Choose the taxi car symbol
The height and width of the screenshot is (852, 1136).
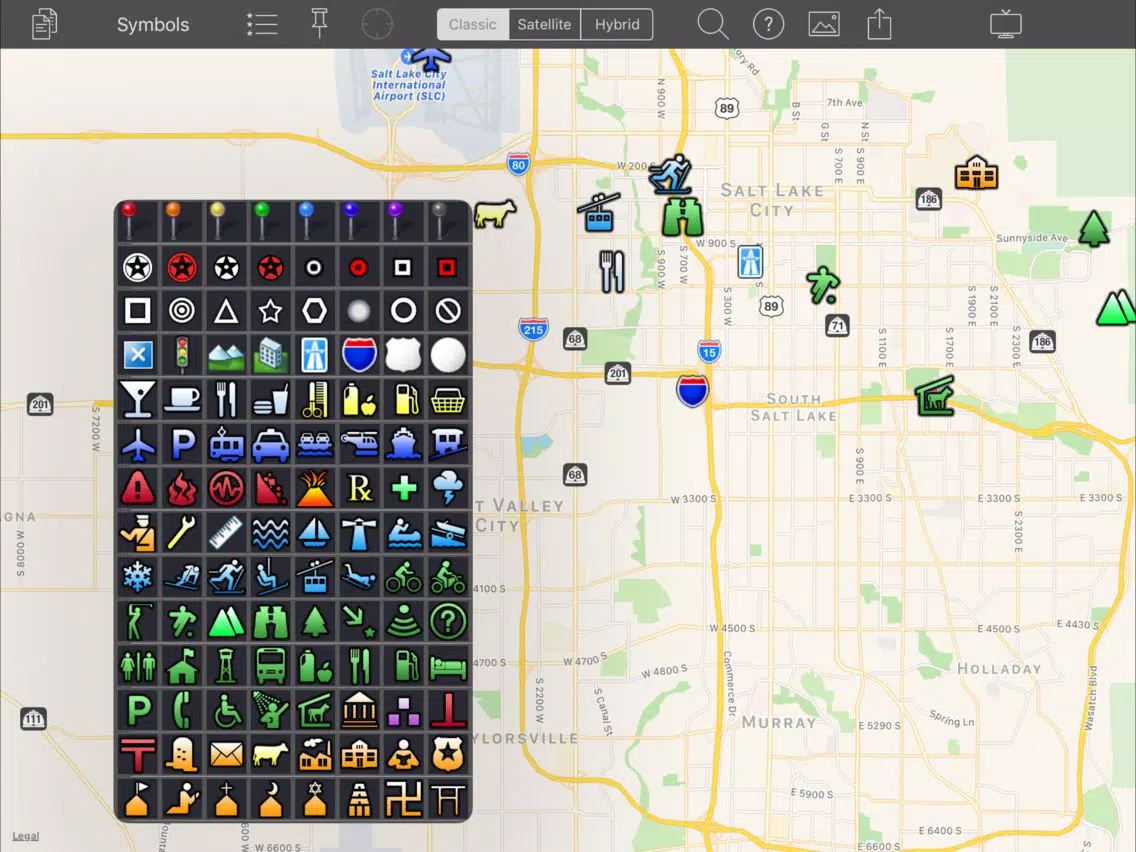pyautogui.click(x=270, y=445)
